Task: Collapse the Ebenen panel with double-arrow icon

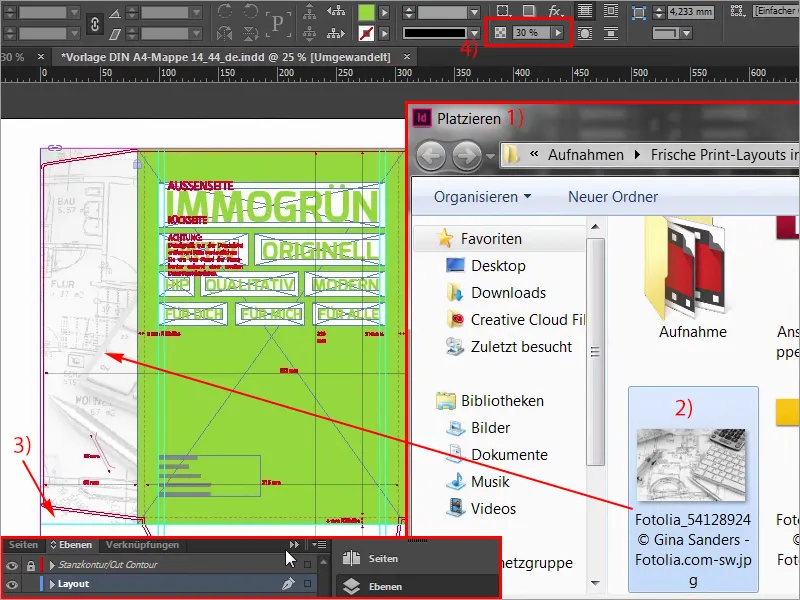Action: 293,547
